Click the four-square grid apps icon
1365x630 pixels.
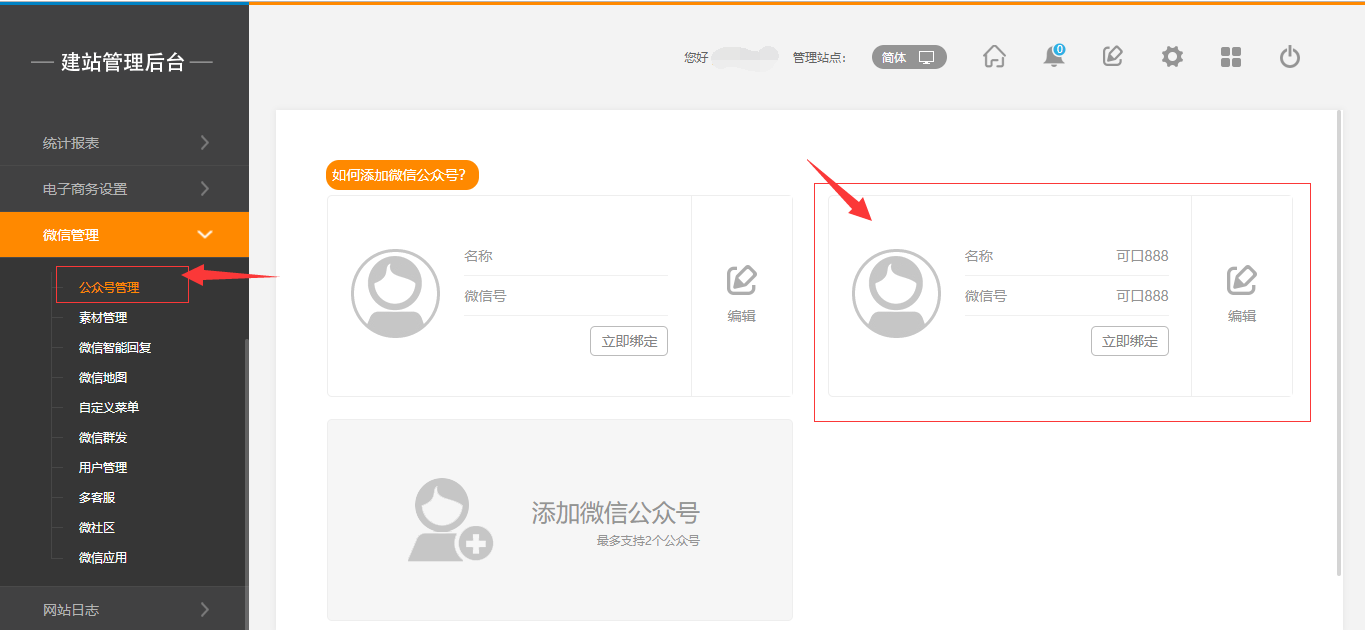1231,57
